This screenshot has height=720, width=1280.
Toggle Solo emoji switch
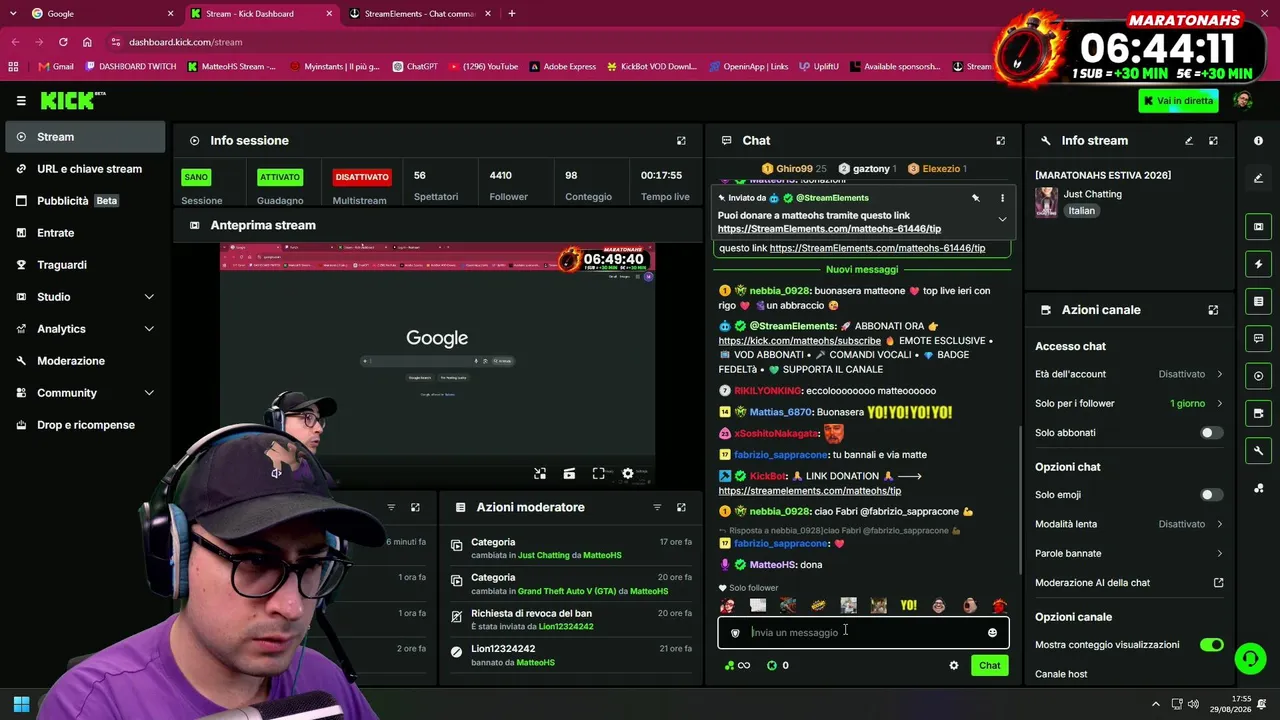1211,495
